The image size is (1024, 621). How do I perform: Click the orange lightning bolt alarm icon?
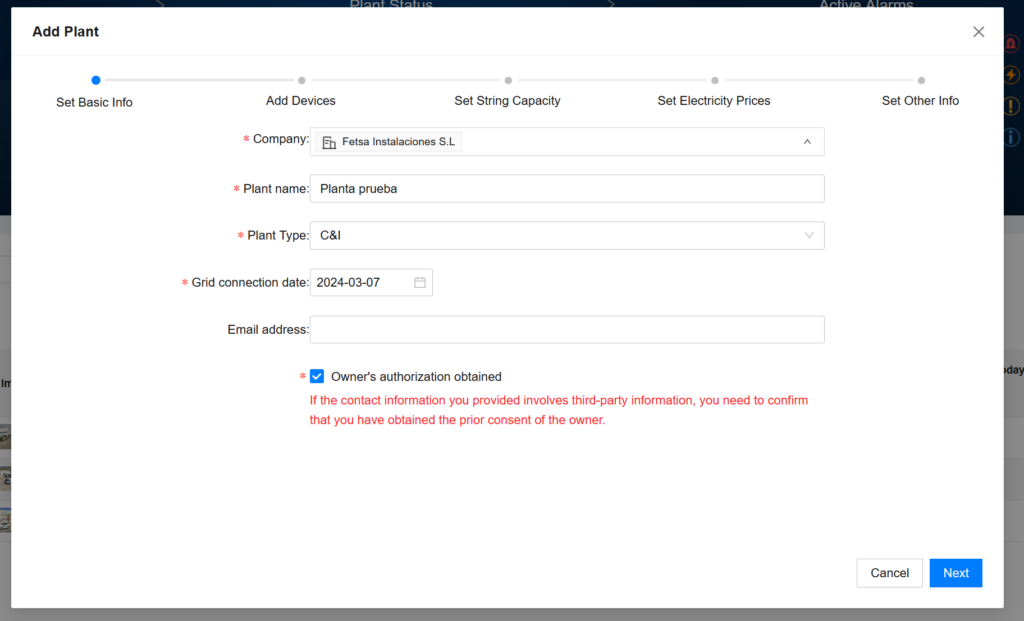1012,75
